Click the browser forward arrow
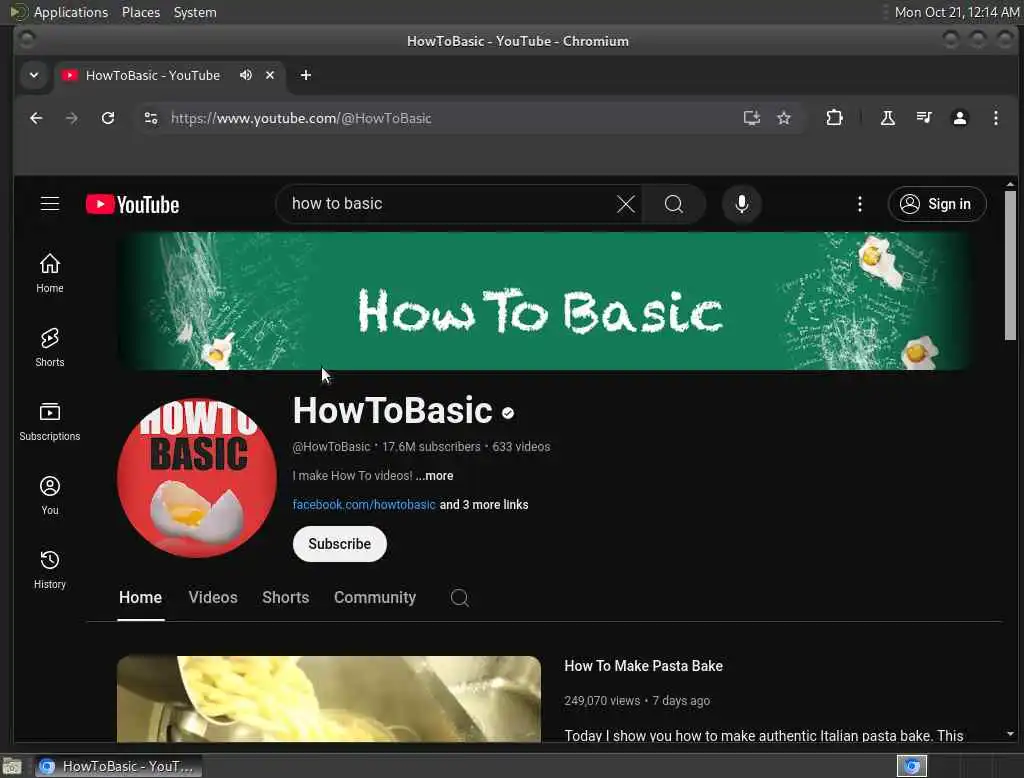This screenshot has width=1024, height=778. click(72, 118)
